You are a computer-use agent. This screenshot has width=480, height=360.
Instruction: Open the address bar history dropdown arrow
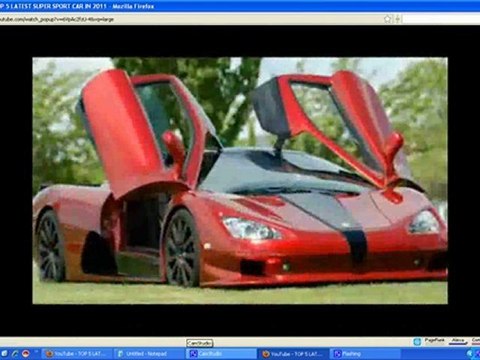398,19
